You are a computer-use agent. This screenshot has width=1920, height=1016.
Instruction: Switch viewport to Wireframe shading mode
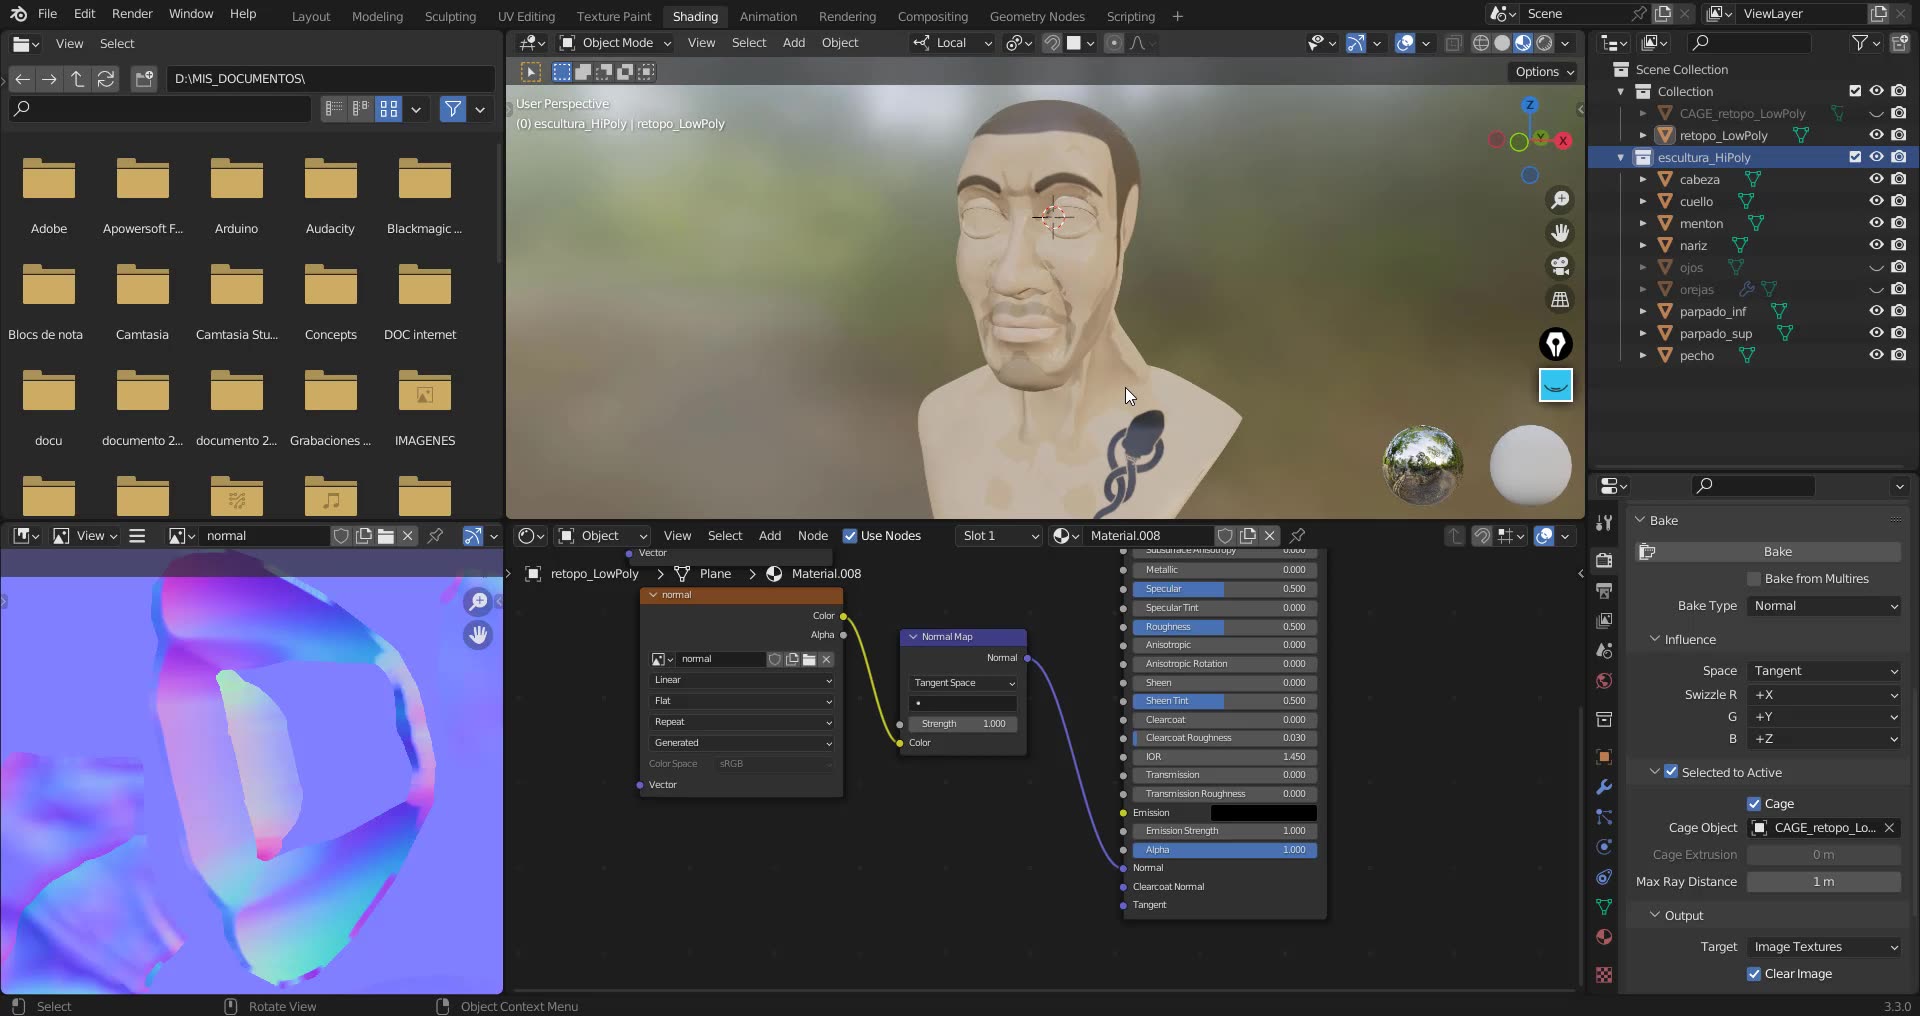click(1481, 43)
